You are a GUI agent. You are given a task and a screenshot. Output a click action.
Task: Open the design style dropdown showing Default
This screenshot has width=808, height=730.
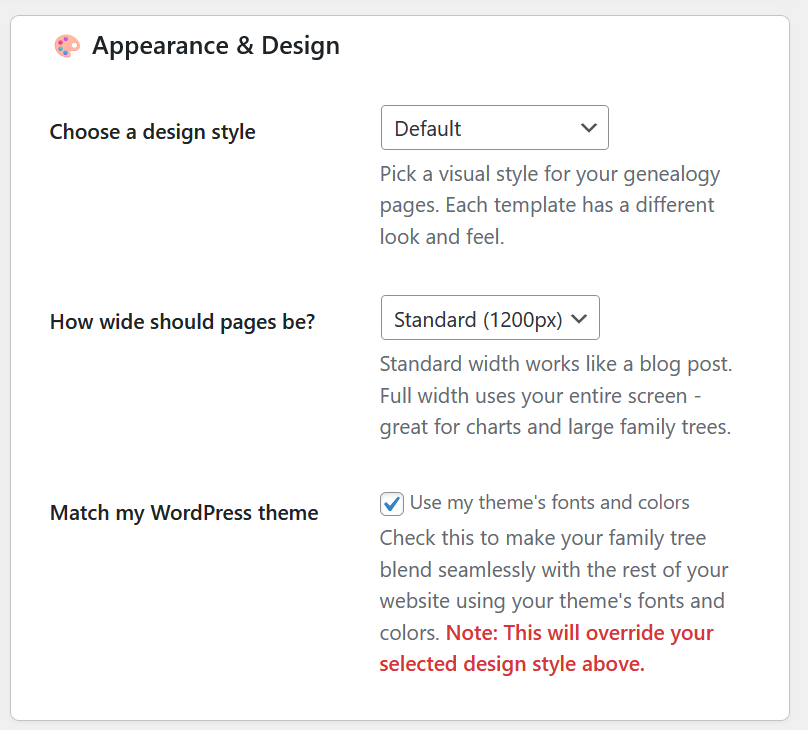pyautogui.click(x=494, y=128)
